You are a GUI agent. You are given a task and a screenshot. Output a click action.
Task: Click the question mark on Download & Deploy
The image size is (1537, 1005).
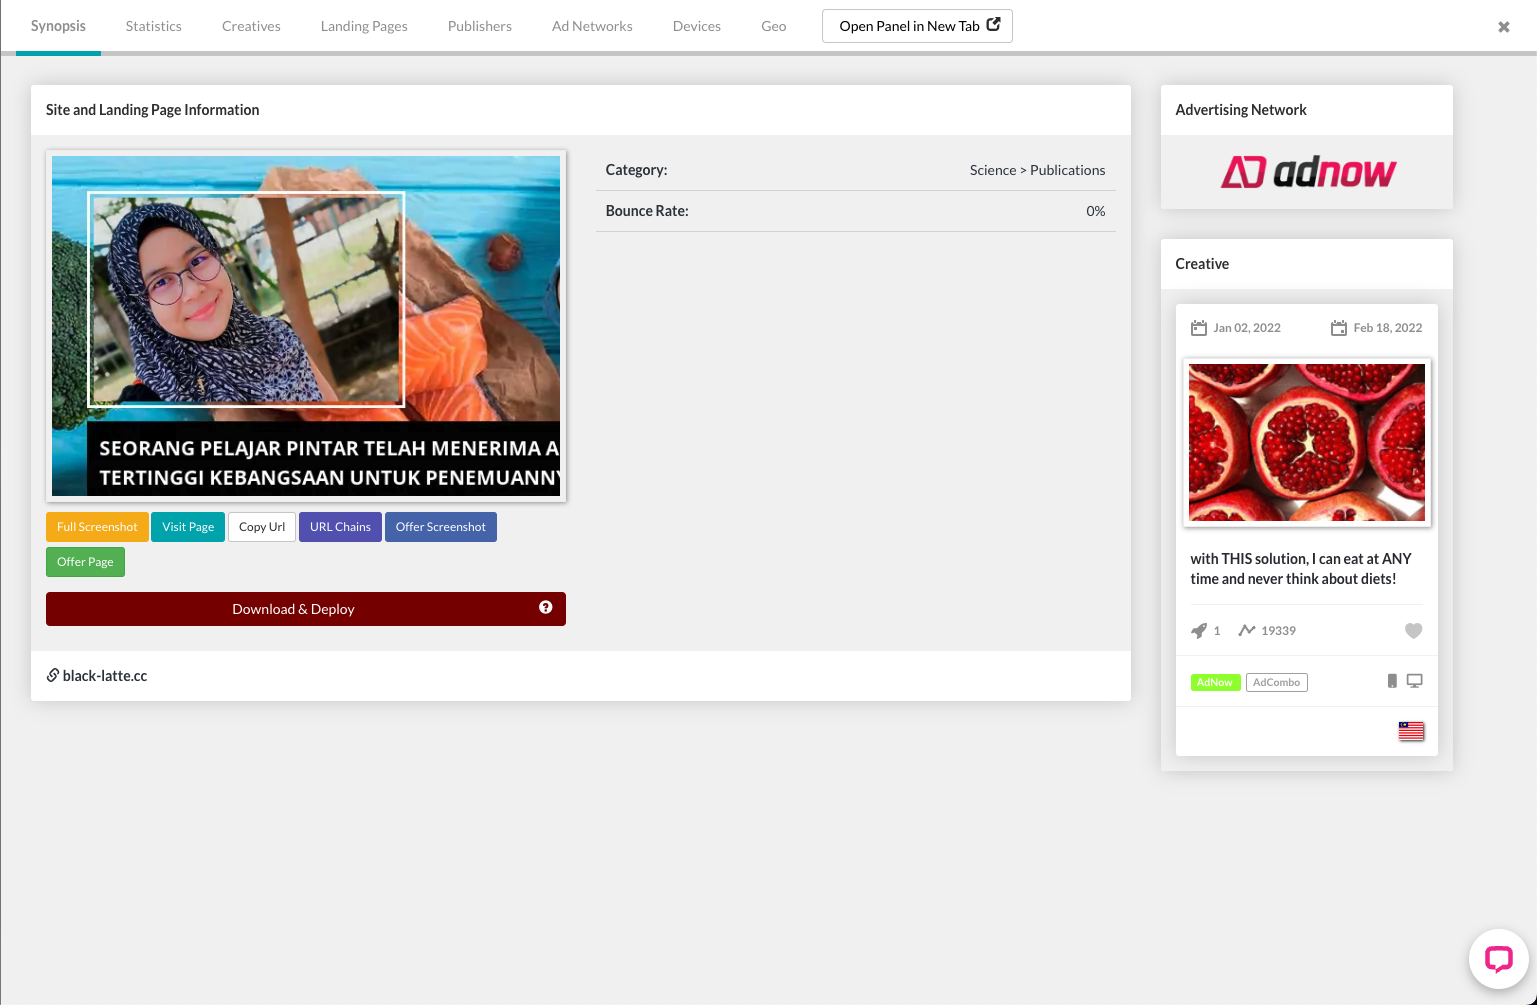(546, 607)
